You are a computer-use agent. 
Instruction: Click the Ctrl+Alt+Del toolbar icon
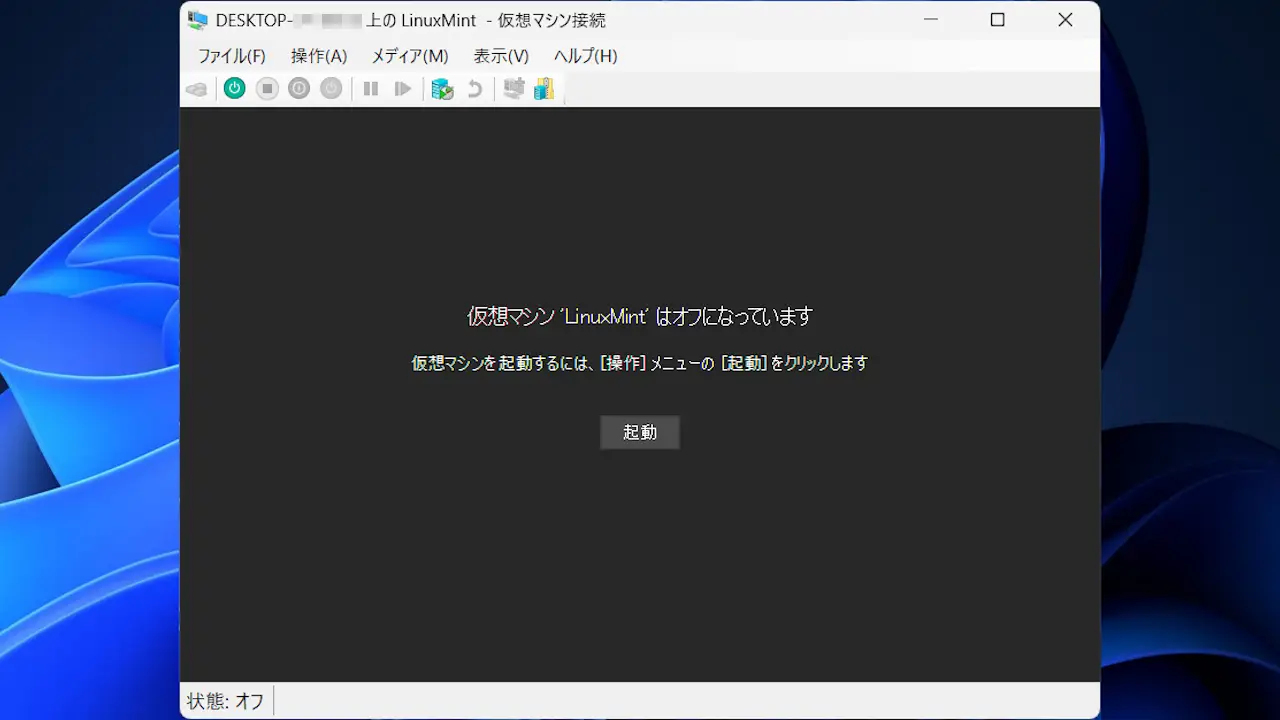pos(197,89)
